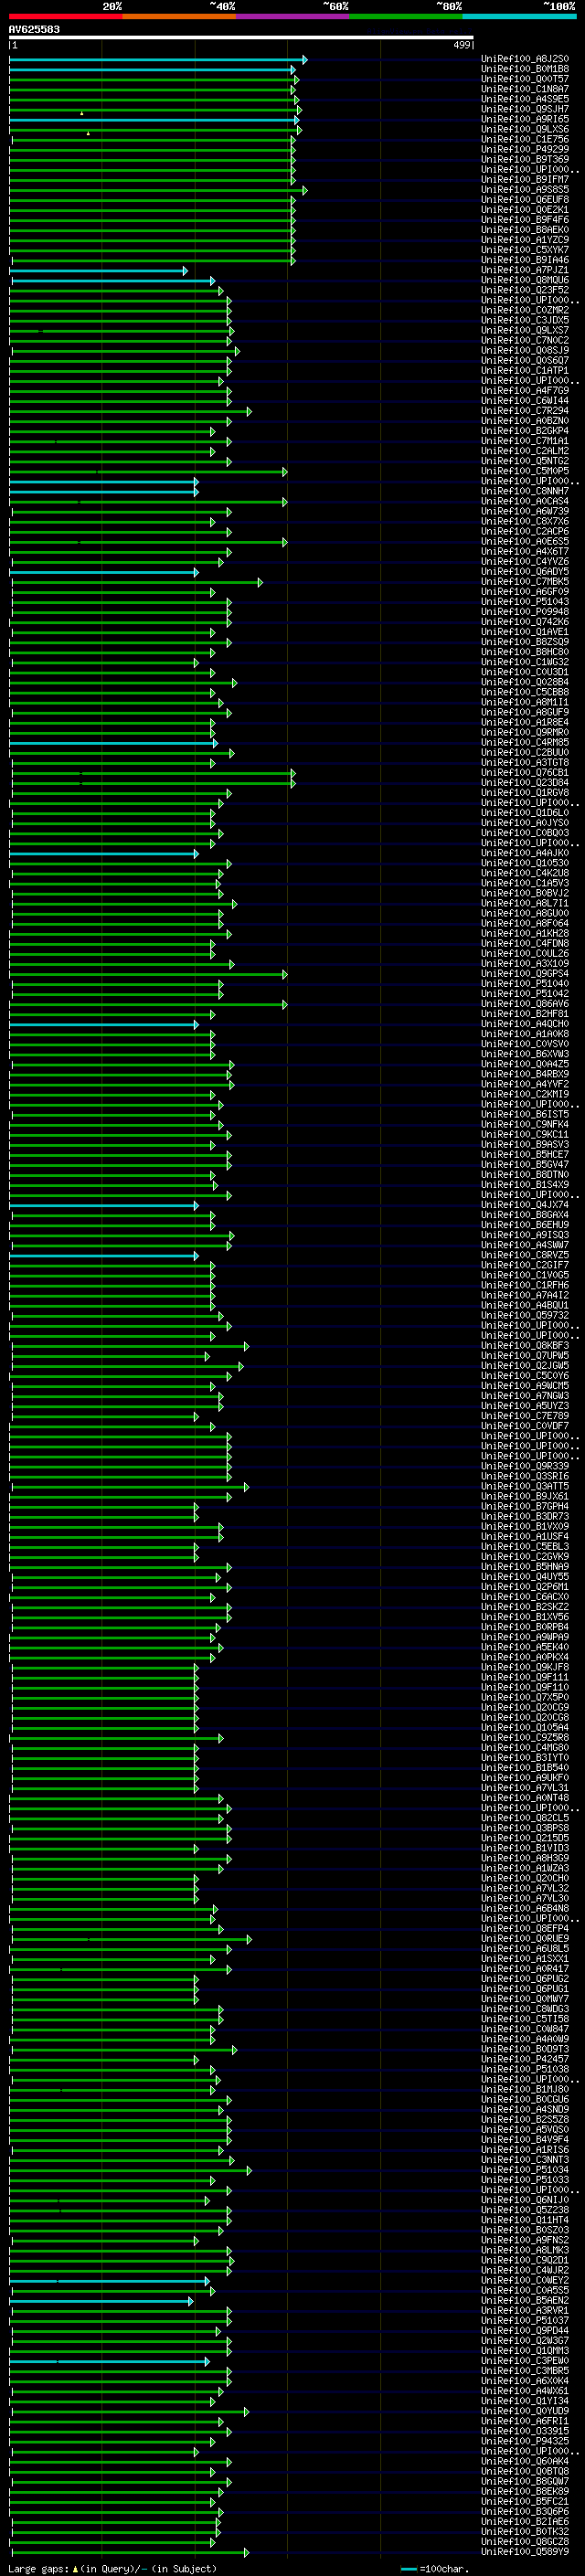The image size is (585, 2576).
Task: Open hit UniRef100_A0CAS4
Action: point(525,502)
